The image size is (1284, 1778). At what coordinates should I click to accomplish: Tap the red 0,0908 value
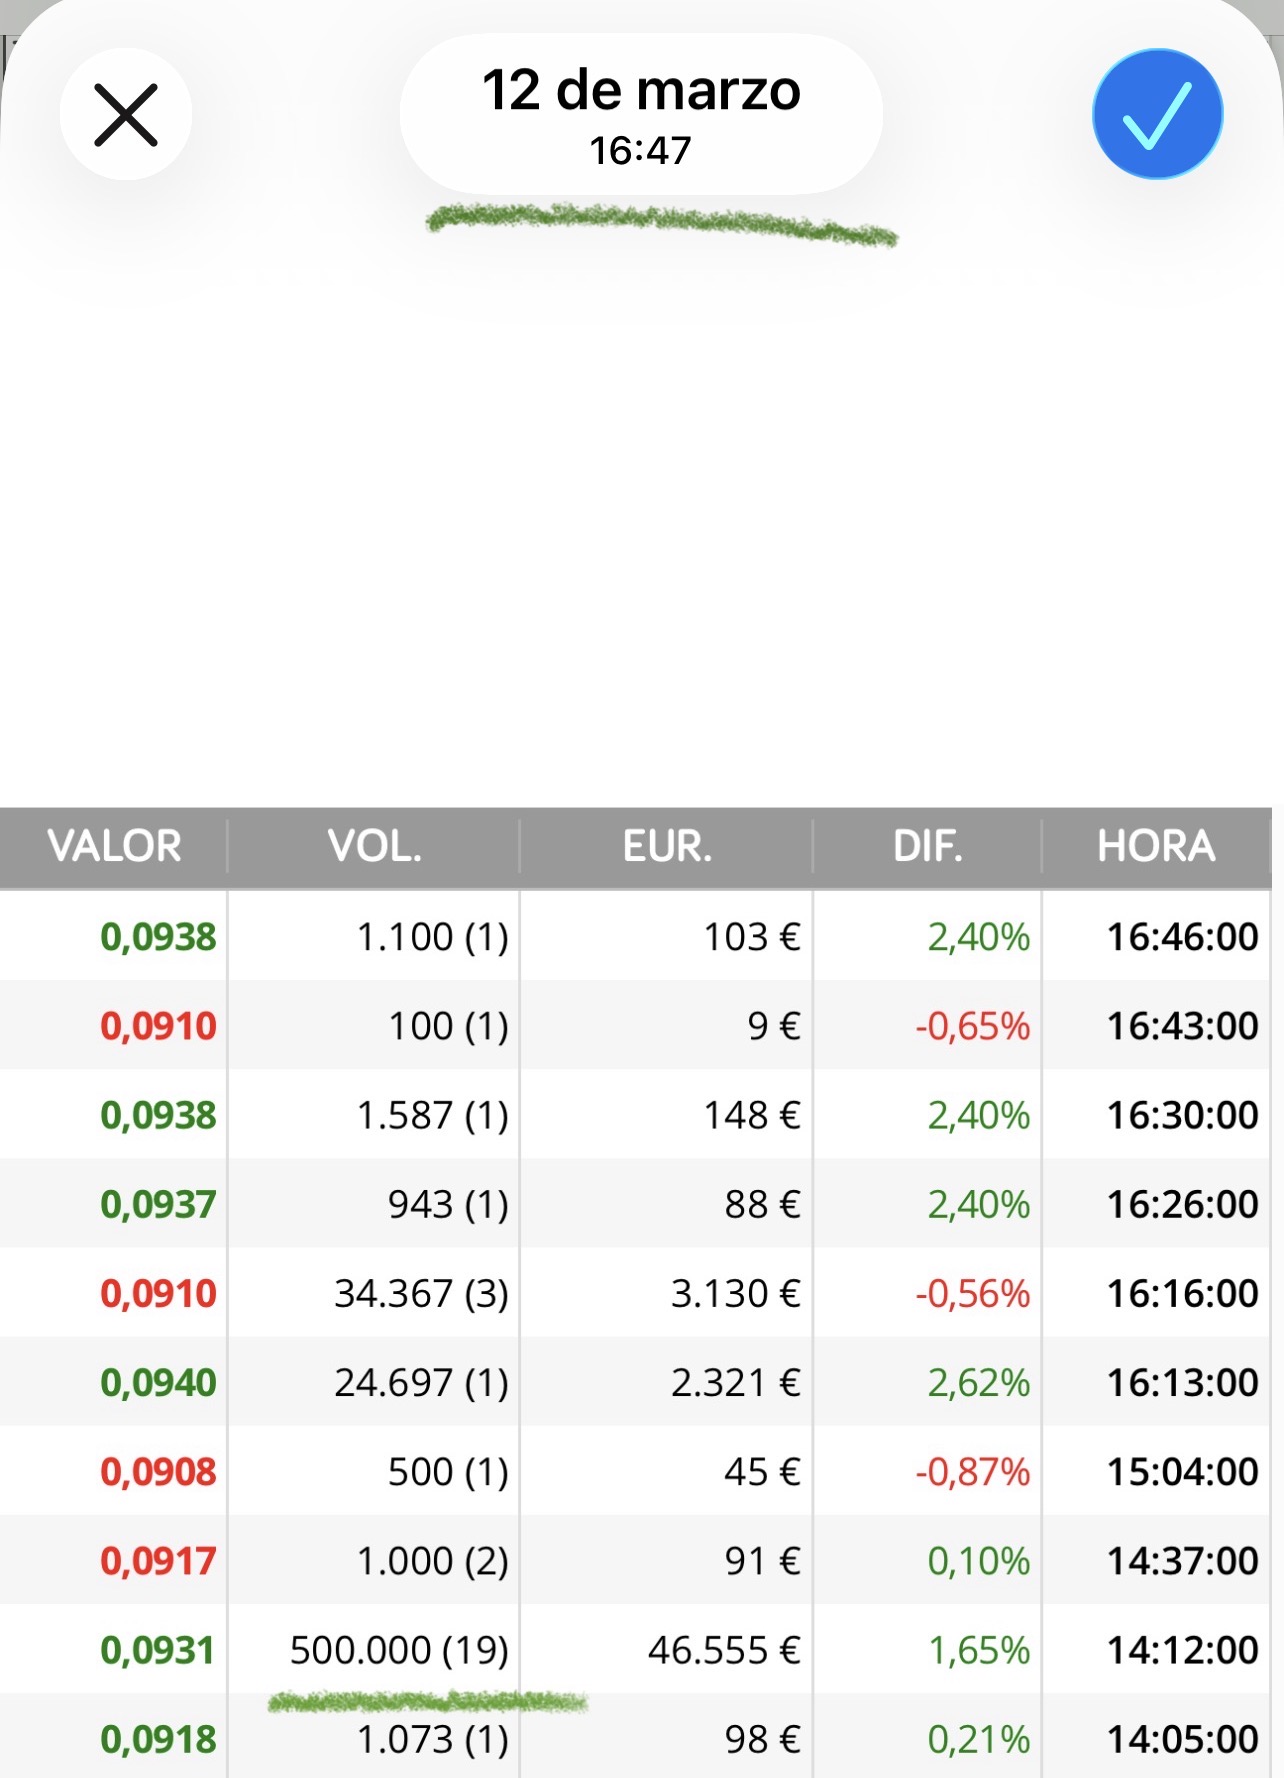158,1471
